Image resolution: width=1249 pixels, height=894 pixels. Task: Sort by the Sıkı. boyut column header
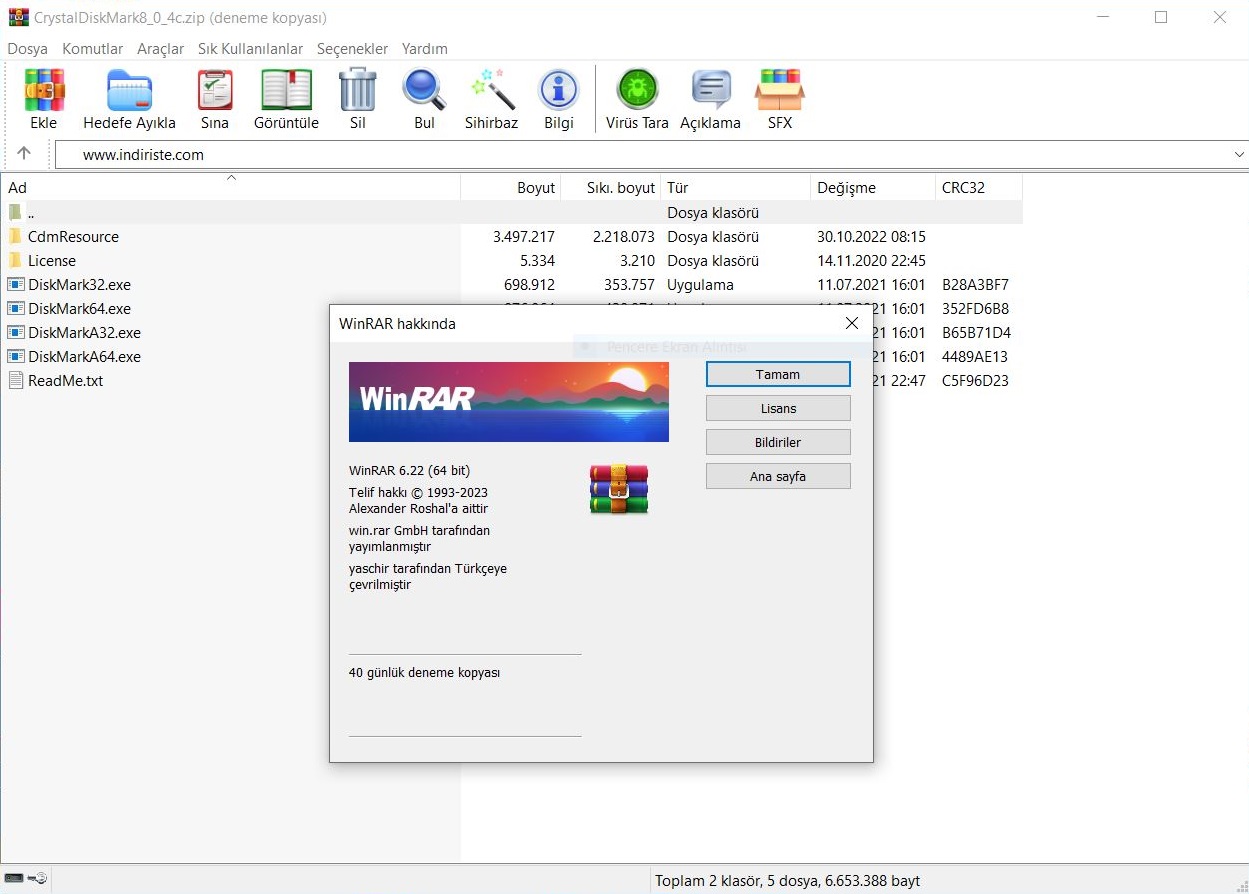pyautogui.click(x=611, y=187)
